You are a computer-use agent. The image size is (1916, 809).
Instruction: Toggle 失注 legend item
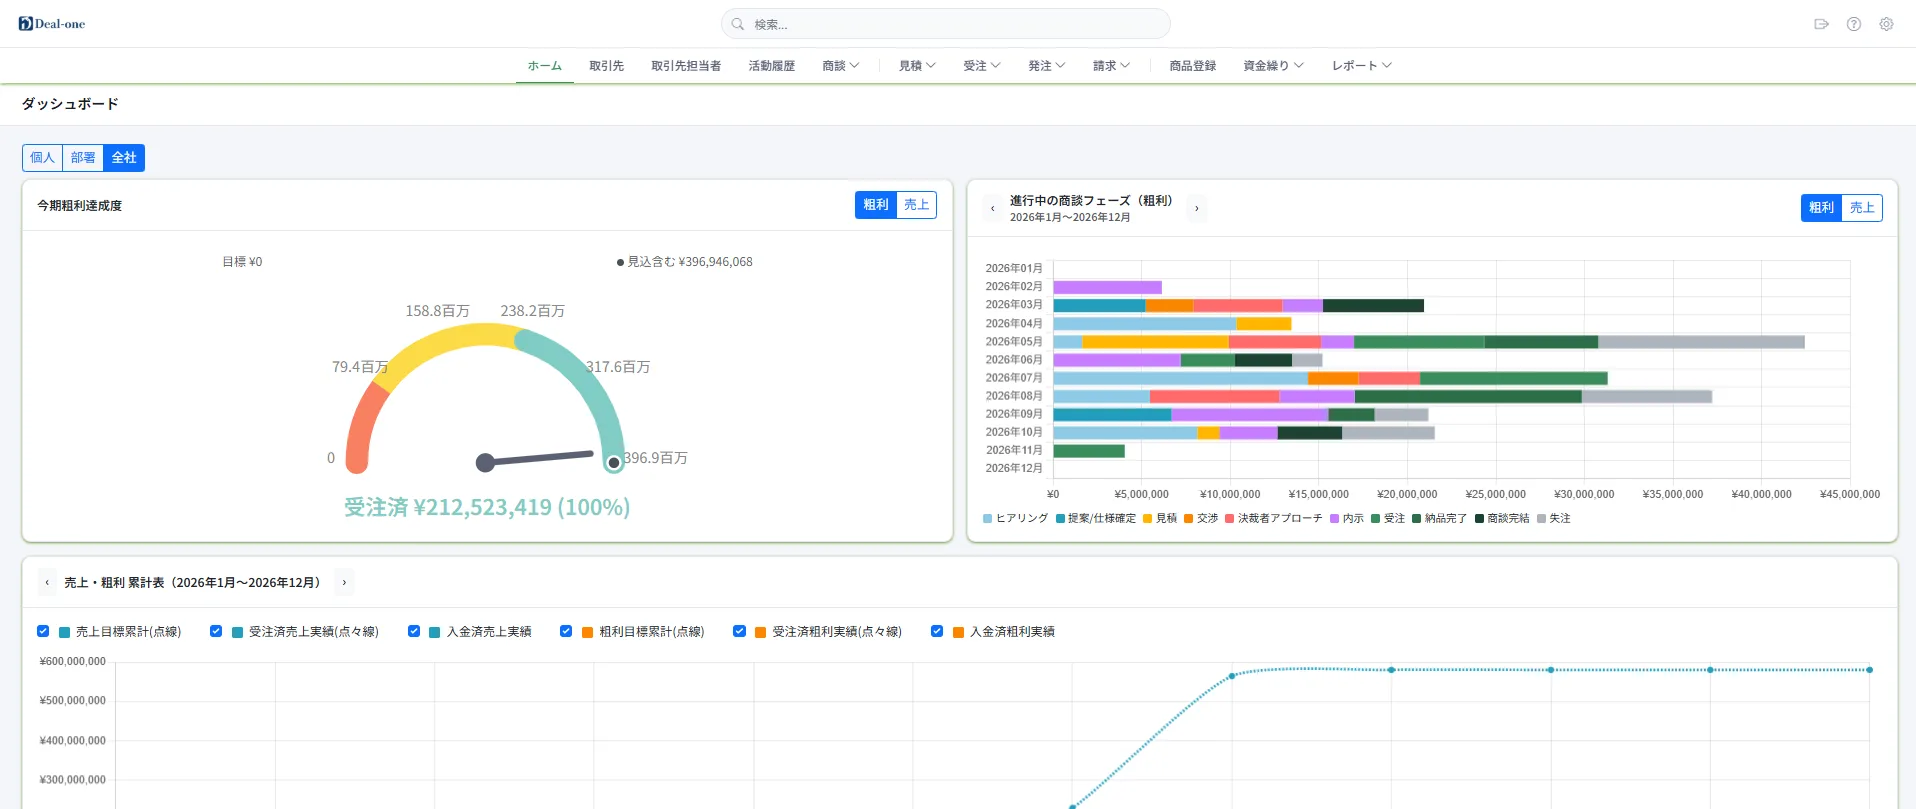click(x=1554, y=518)
